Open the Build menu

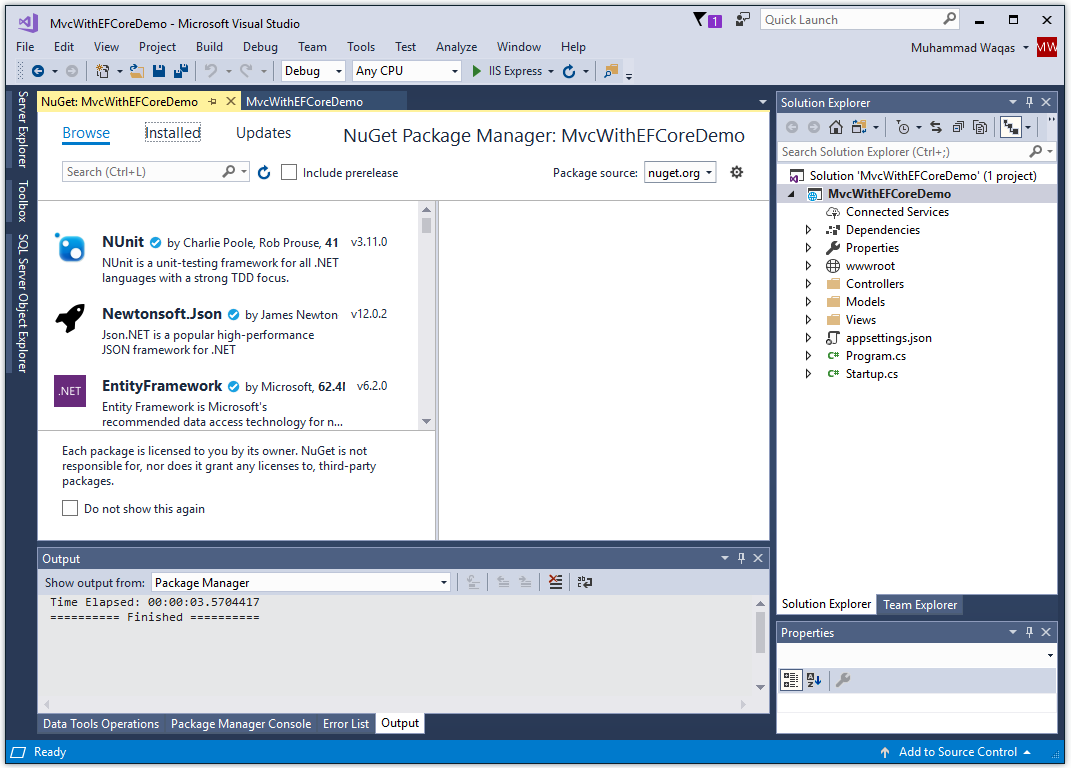click(x=209, y=47)
